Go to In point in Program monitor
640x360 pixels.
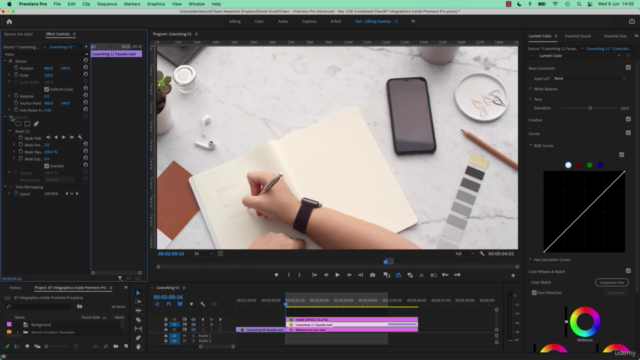pyautogui.click(x=314, y=275)
